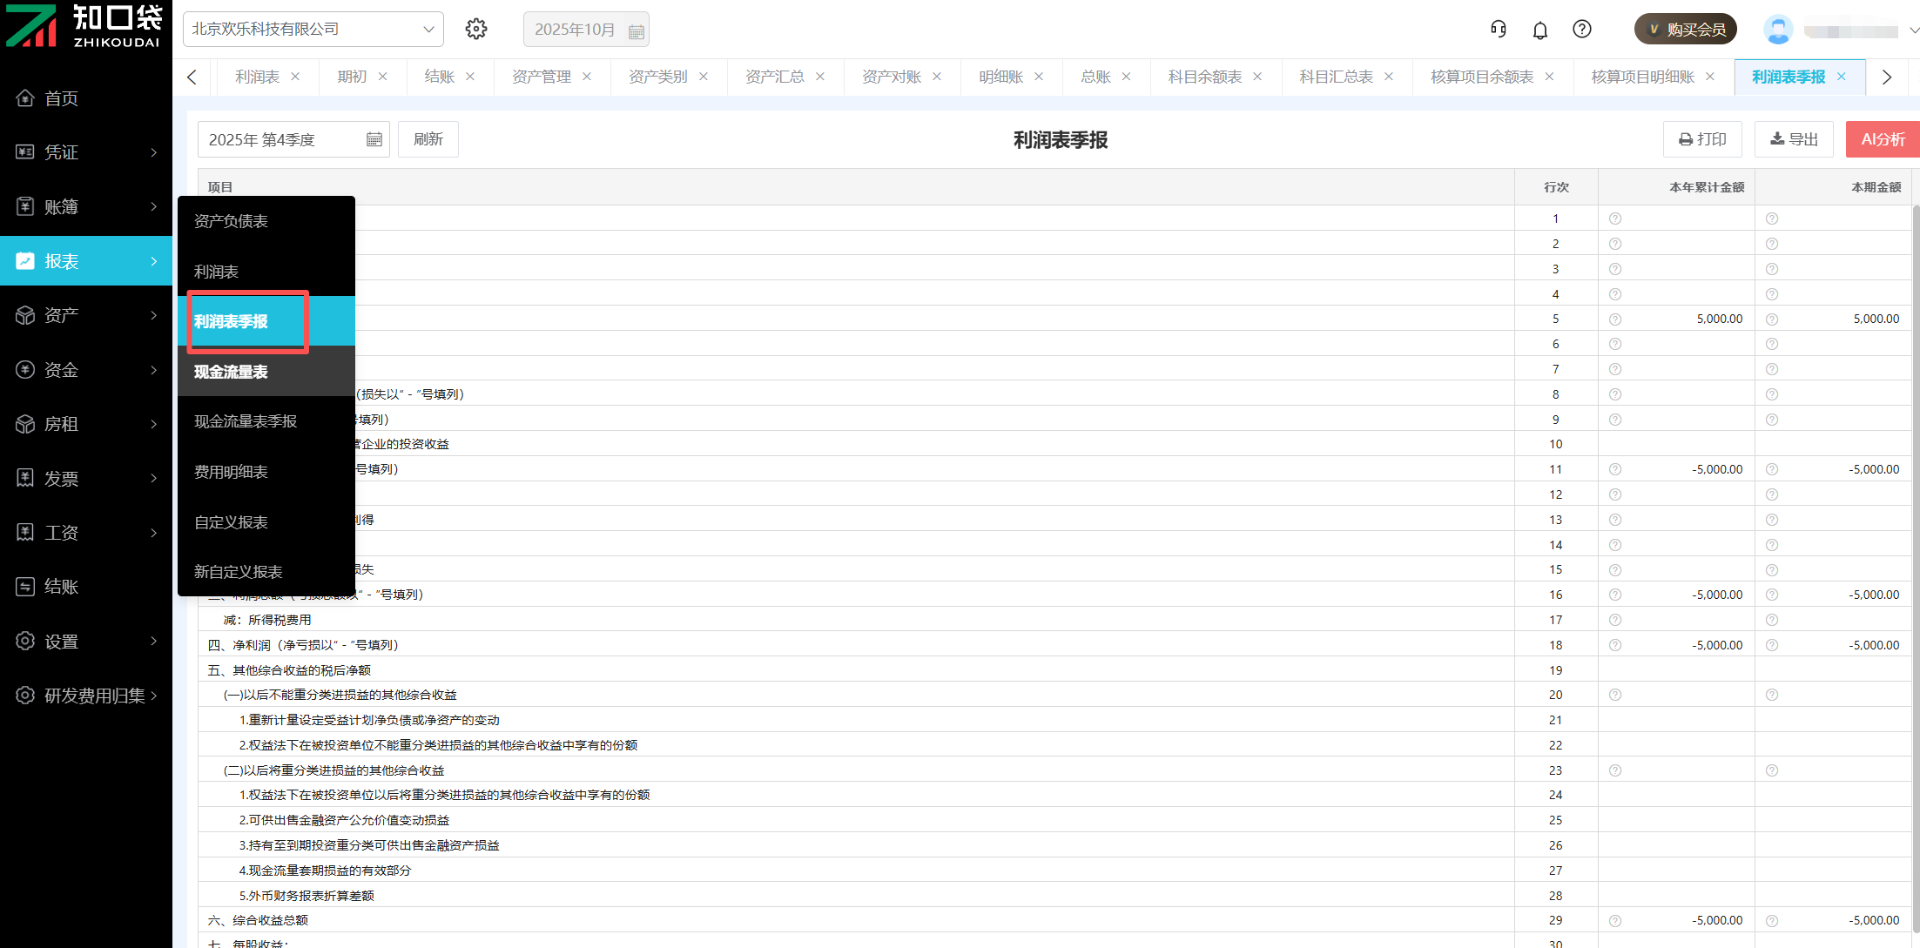The width and height of the screenshot is (1920, 948).
Task: Click the user avatar icon
Action: pos(1778,30)
